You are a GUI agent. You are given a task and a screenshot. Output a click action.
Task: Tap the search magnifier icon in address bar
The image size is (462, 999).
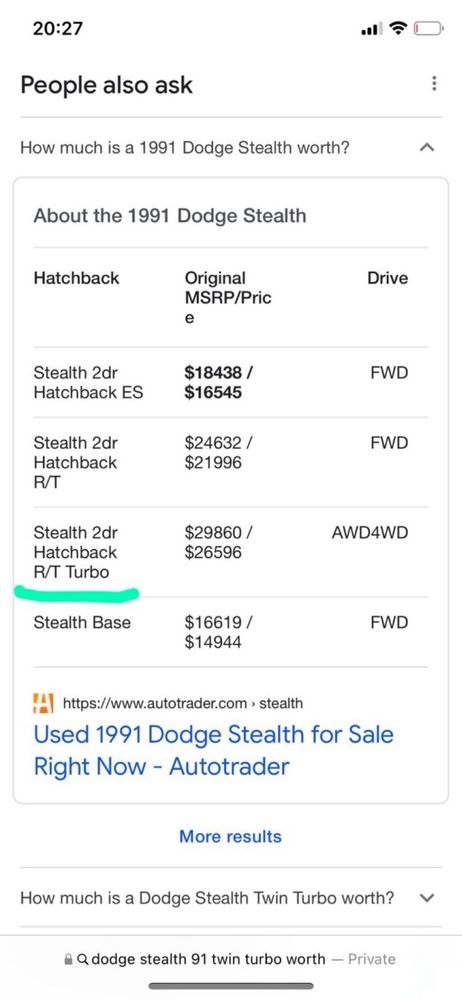82,959
